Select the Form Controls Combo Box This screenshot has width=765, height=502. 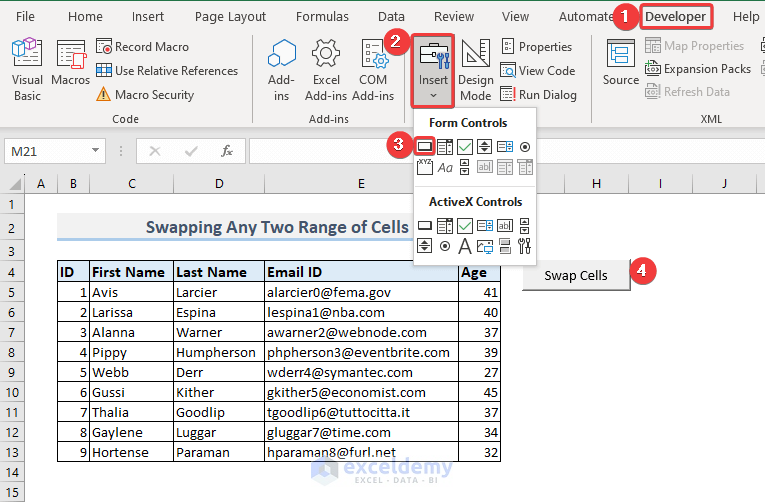pyautogui.click(x=445, y=146)
